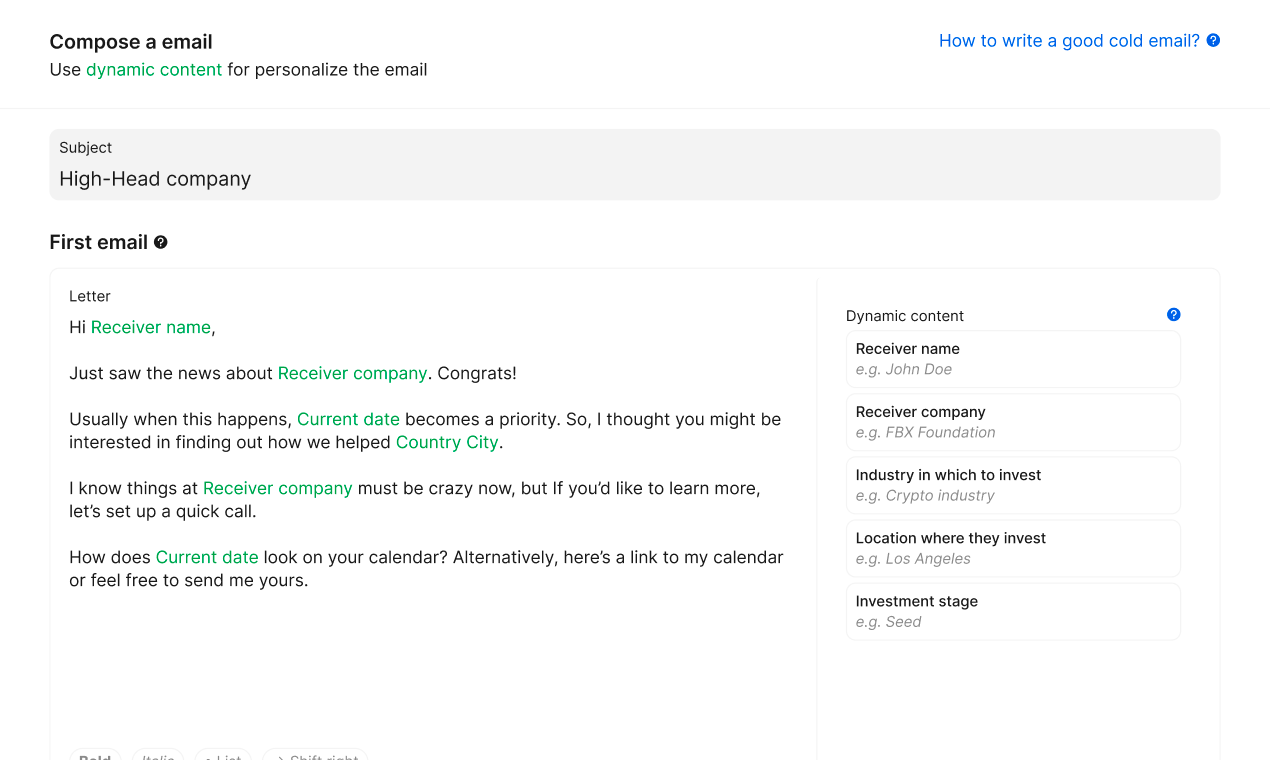
Task: Click Industry in which to invest field
Action: tap(1013, 485)
